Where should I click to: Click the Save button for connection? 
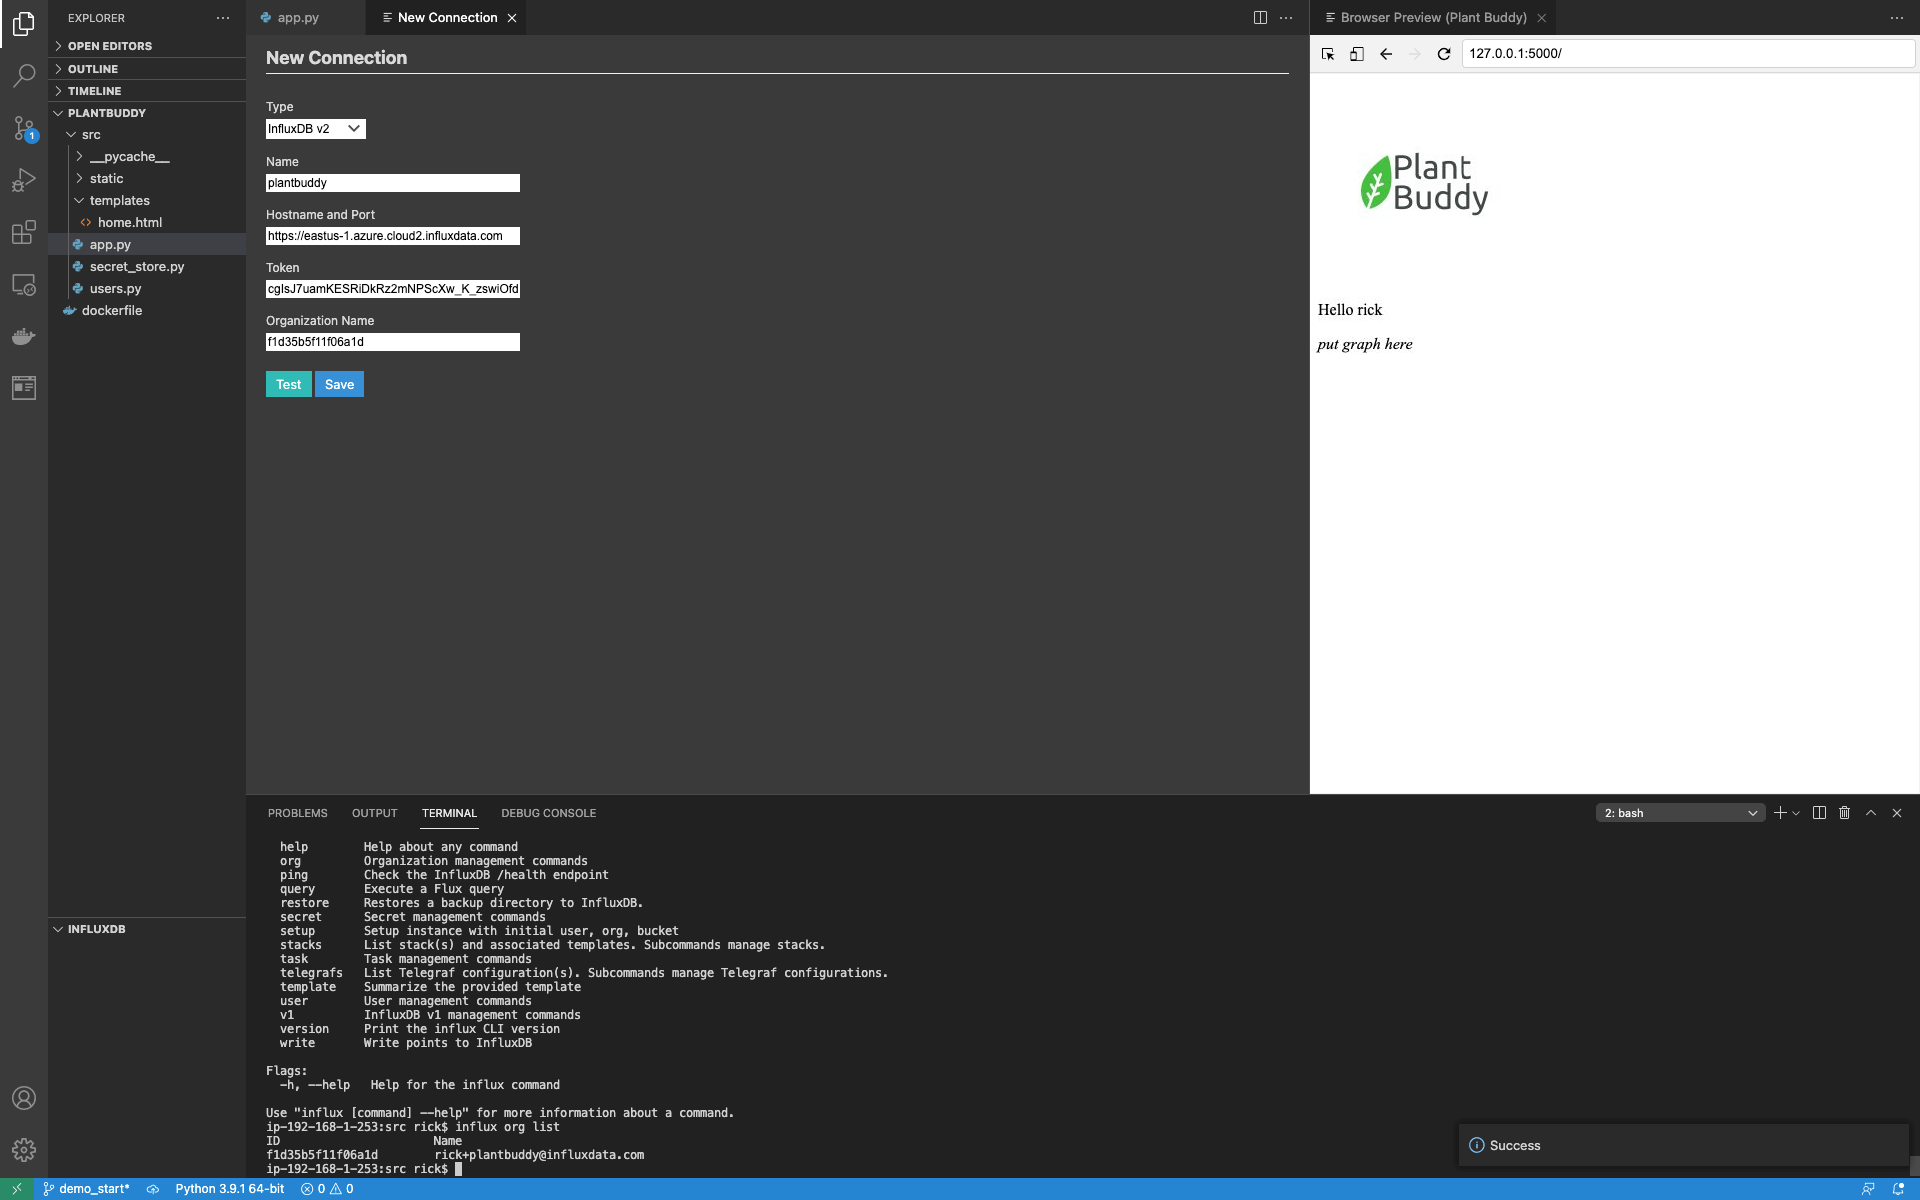340,383
